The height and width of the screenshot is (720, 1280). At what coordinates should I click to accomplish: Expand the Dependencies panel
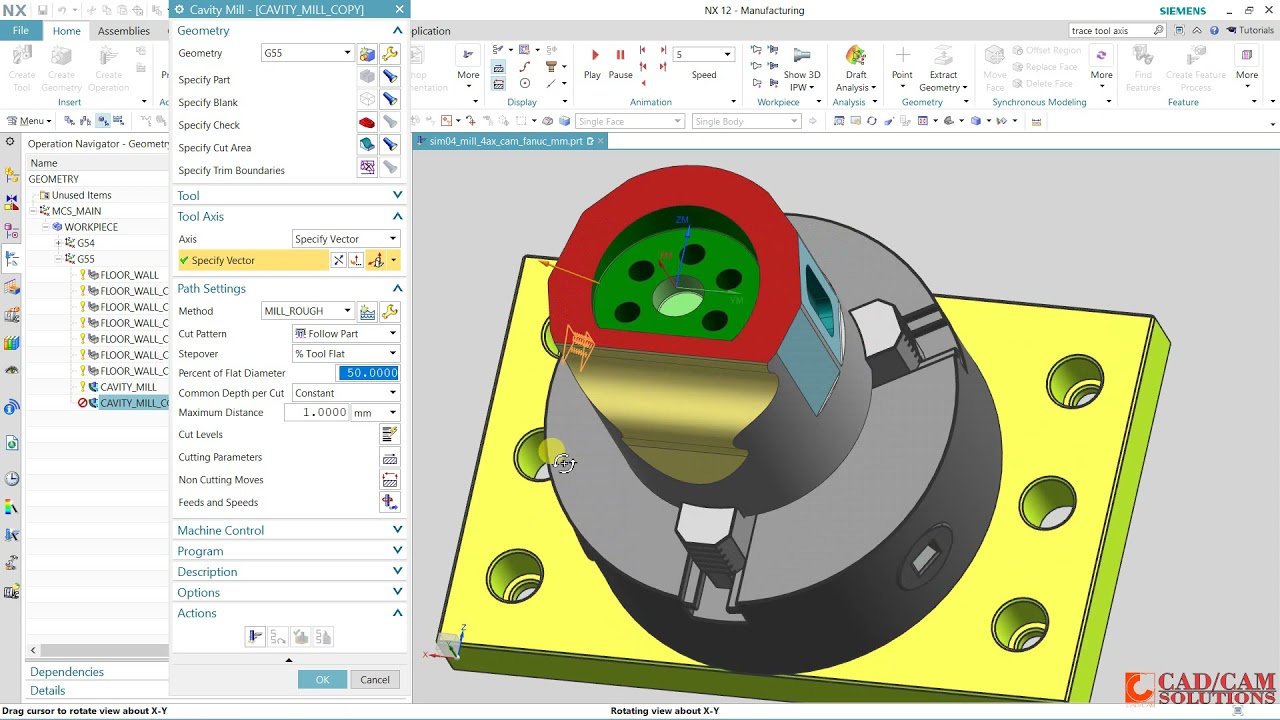[67, 672]
